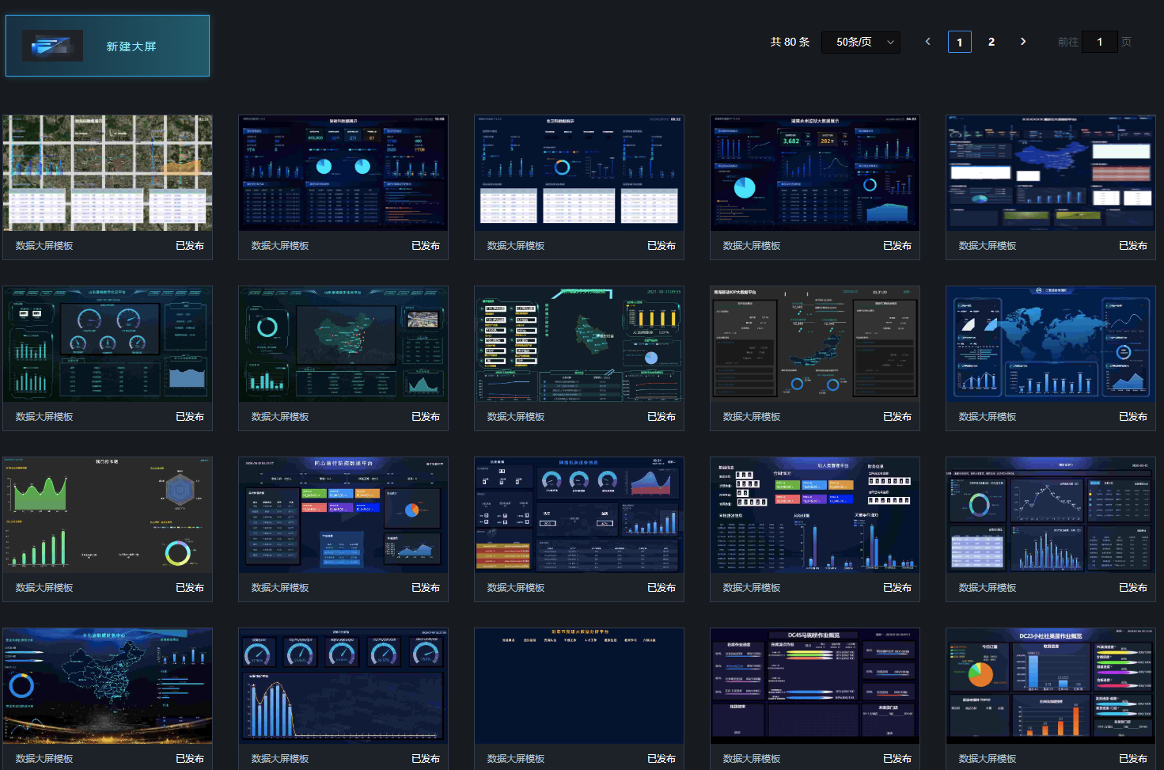Select page 2 in pagination

click(x=991, y=42)
